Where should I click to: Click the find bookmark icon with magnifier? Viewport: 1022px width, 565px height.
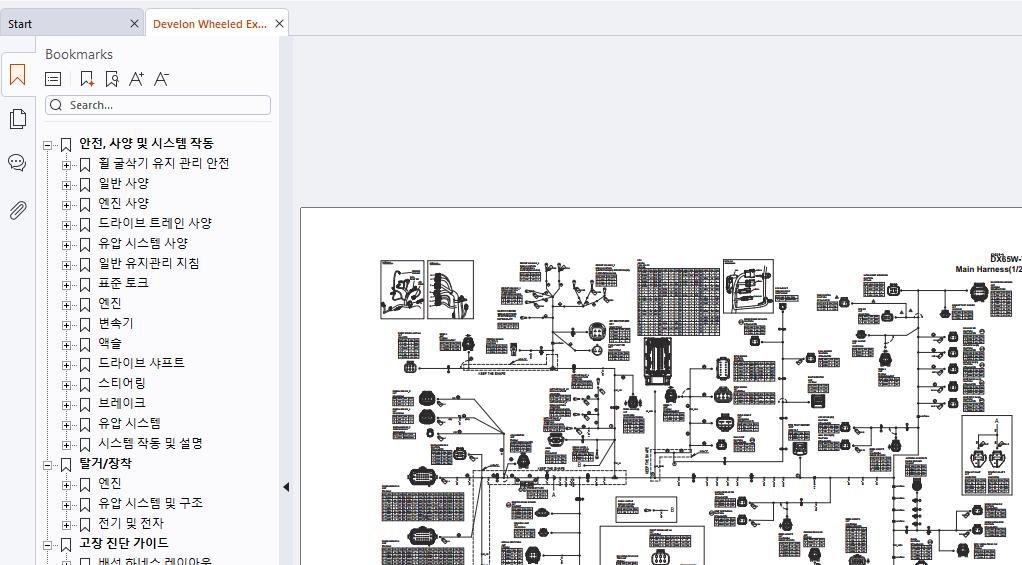click(111, 79)
